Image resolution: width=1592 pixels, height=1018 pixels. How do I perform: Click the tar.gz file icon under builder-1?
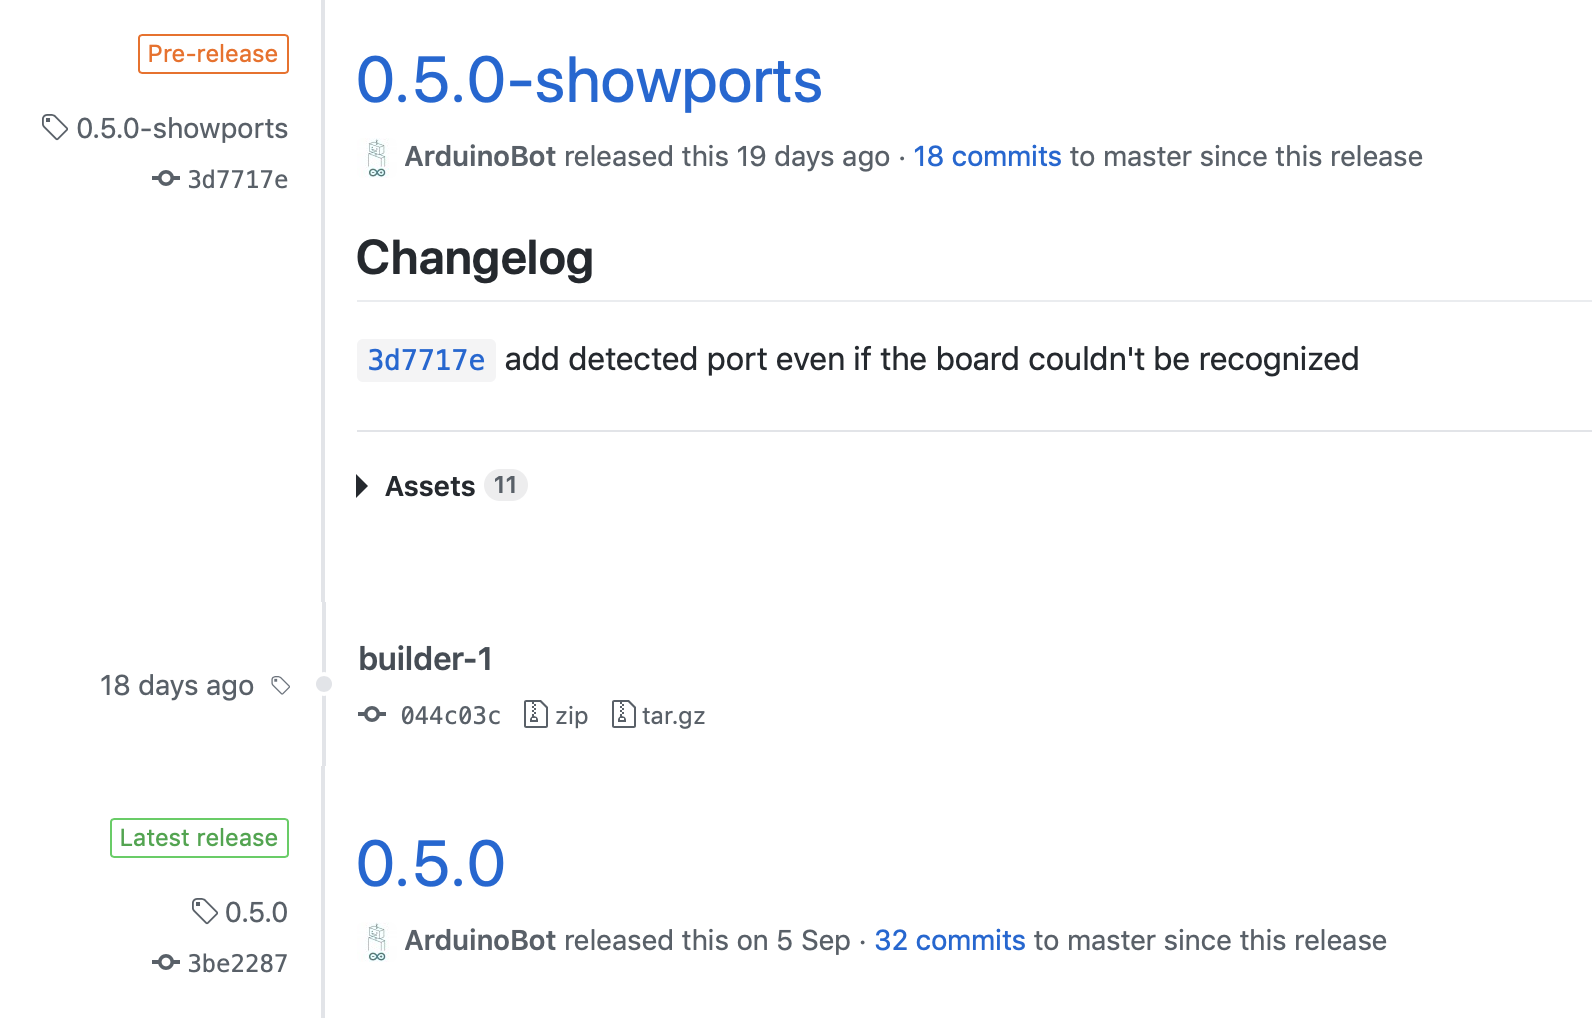pos(623,714)
